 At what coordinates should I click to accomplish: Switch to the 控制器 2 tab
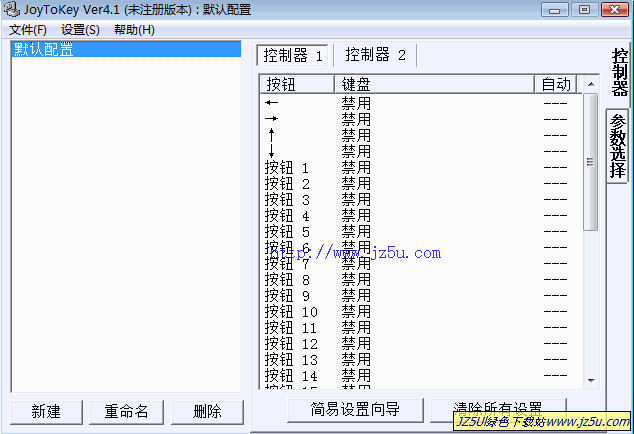click(375, 55)
